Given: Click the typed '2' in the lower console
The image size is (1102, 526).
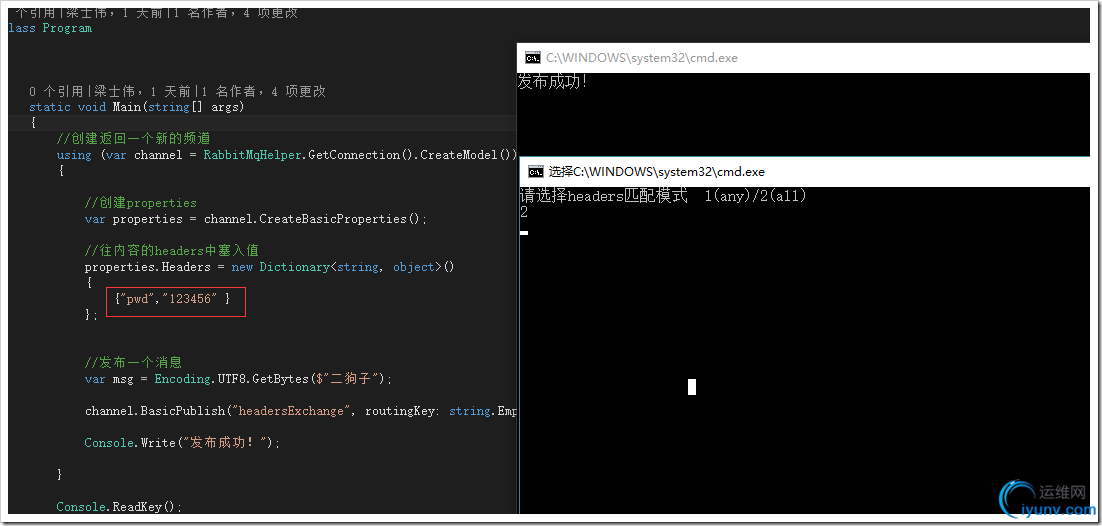Looking at the screenshot, I should pyautogui.click(x=524, y=212).
